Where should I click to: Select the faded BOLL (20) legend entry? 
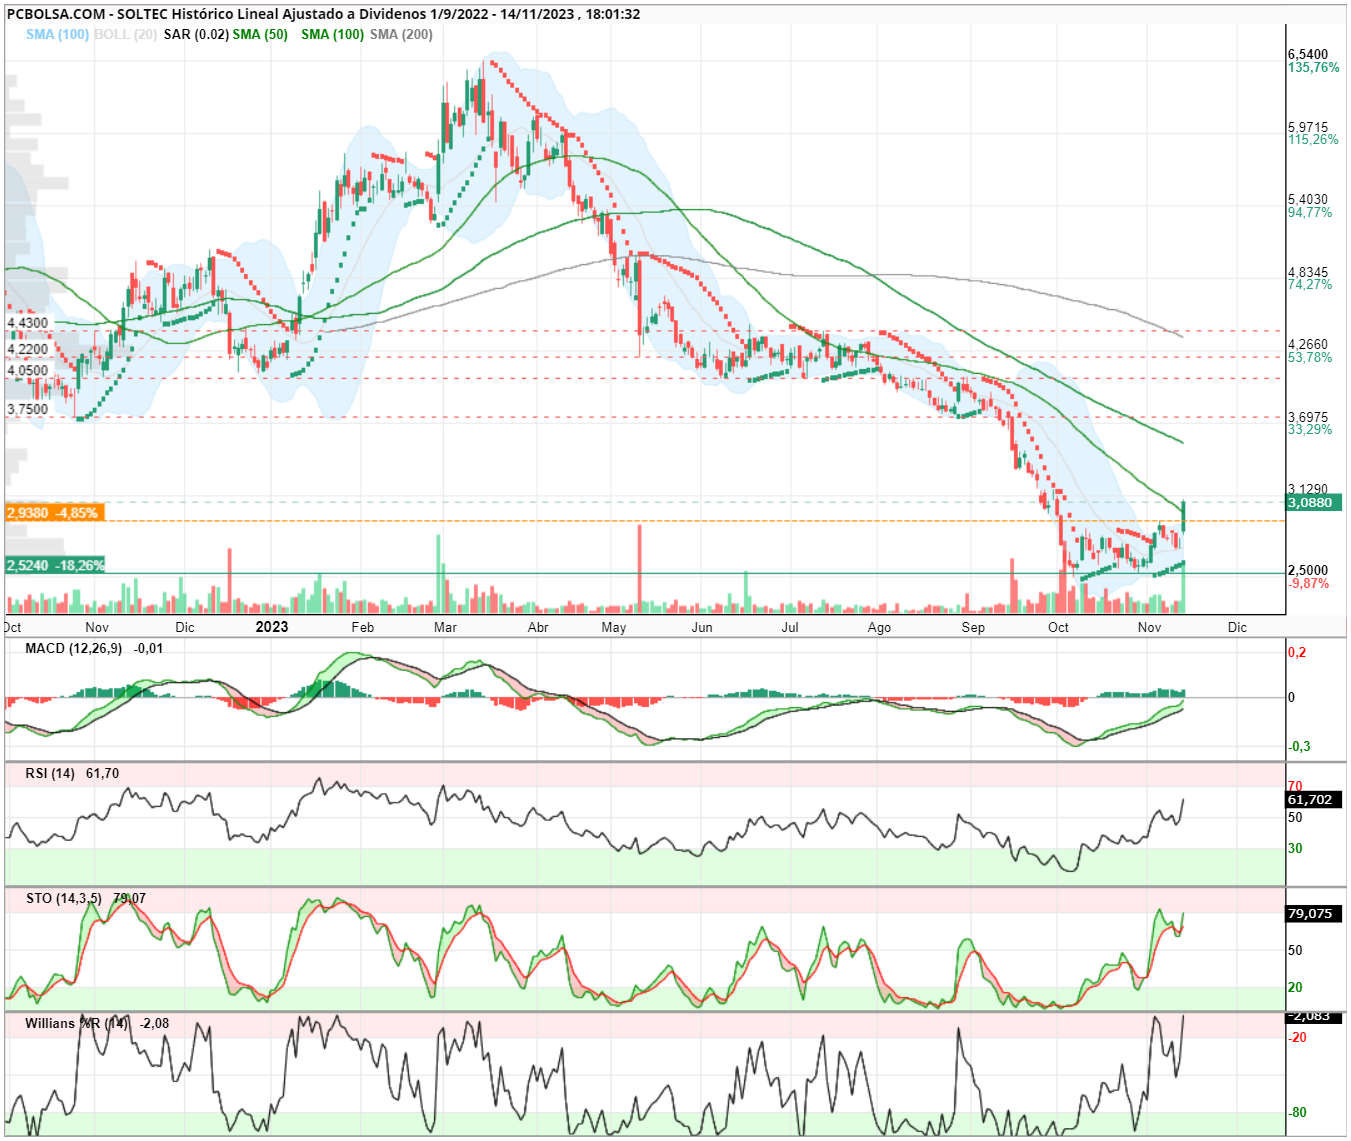(125, 34)
